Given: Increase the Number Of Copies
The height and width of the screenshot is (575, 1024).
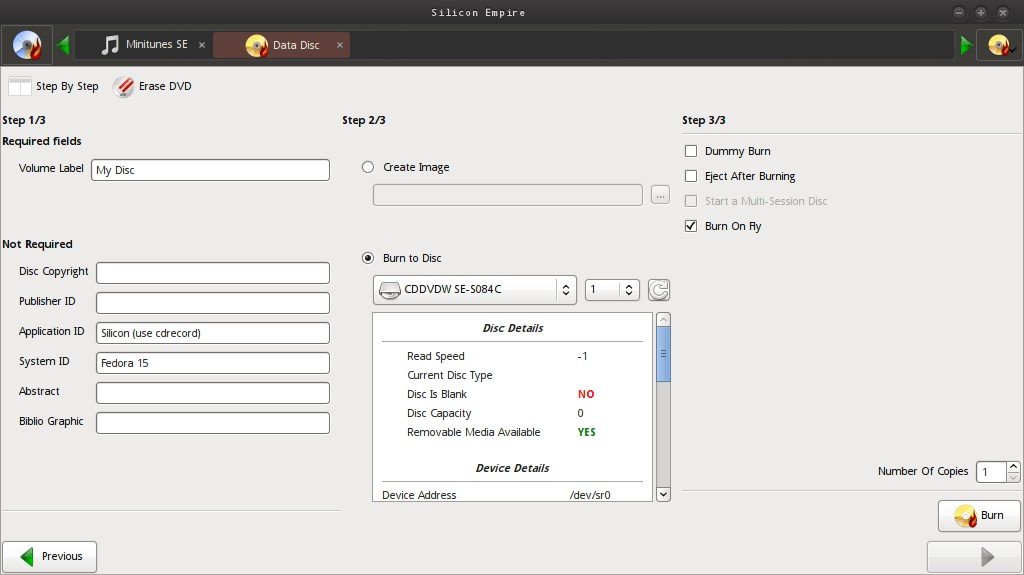Looking at the screenshot, I should (x=1013, y=467).
